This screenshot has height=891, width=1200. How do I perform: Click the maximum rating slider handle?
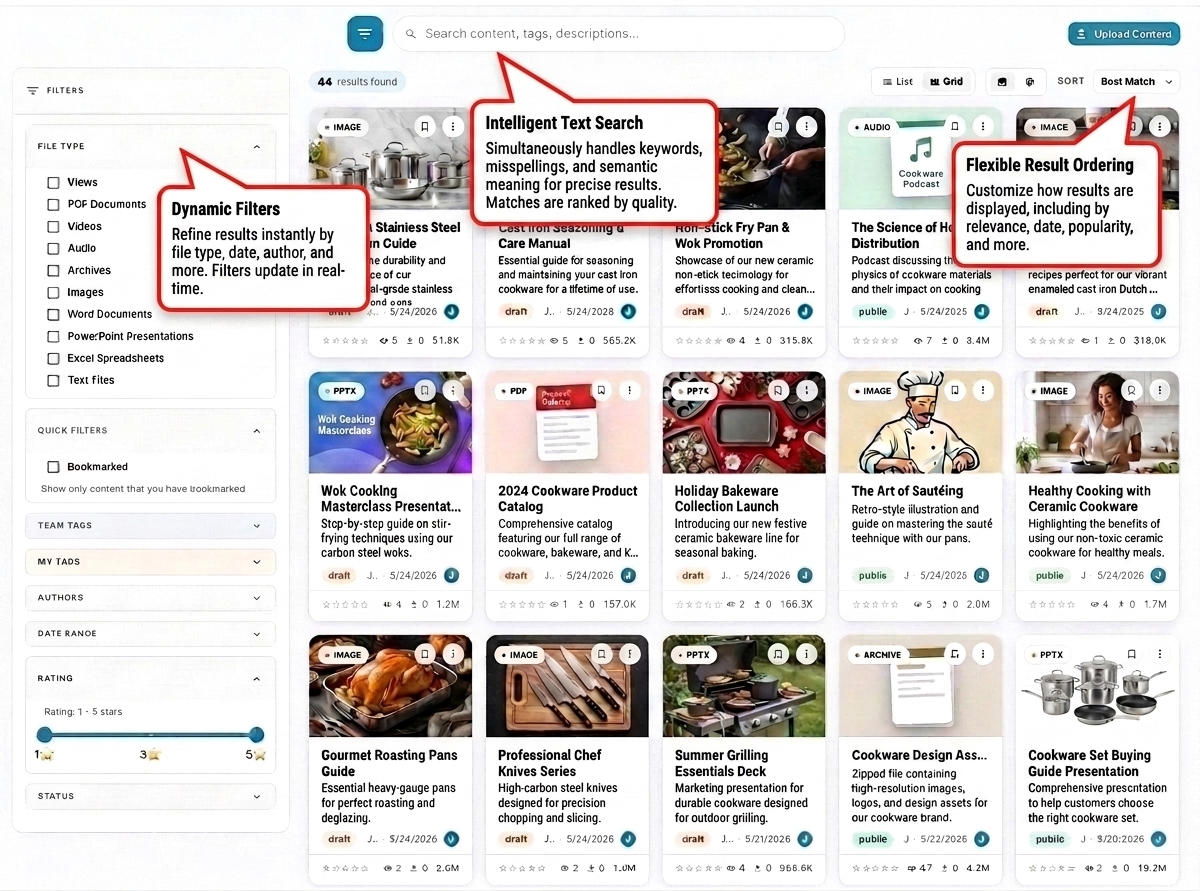[x=256, y=735]
